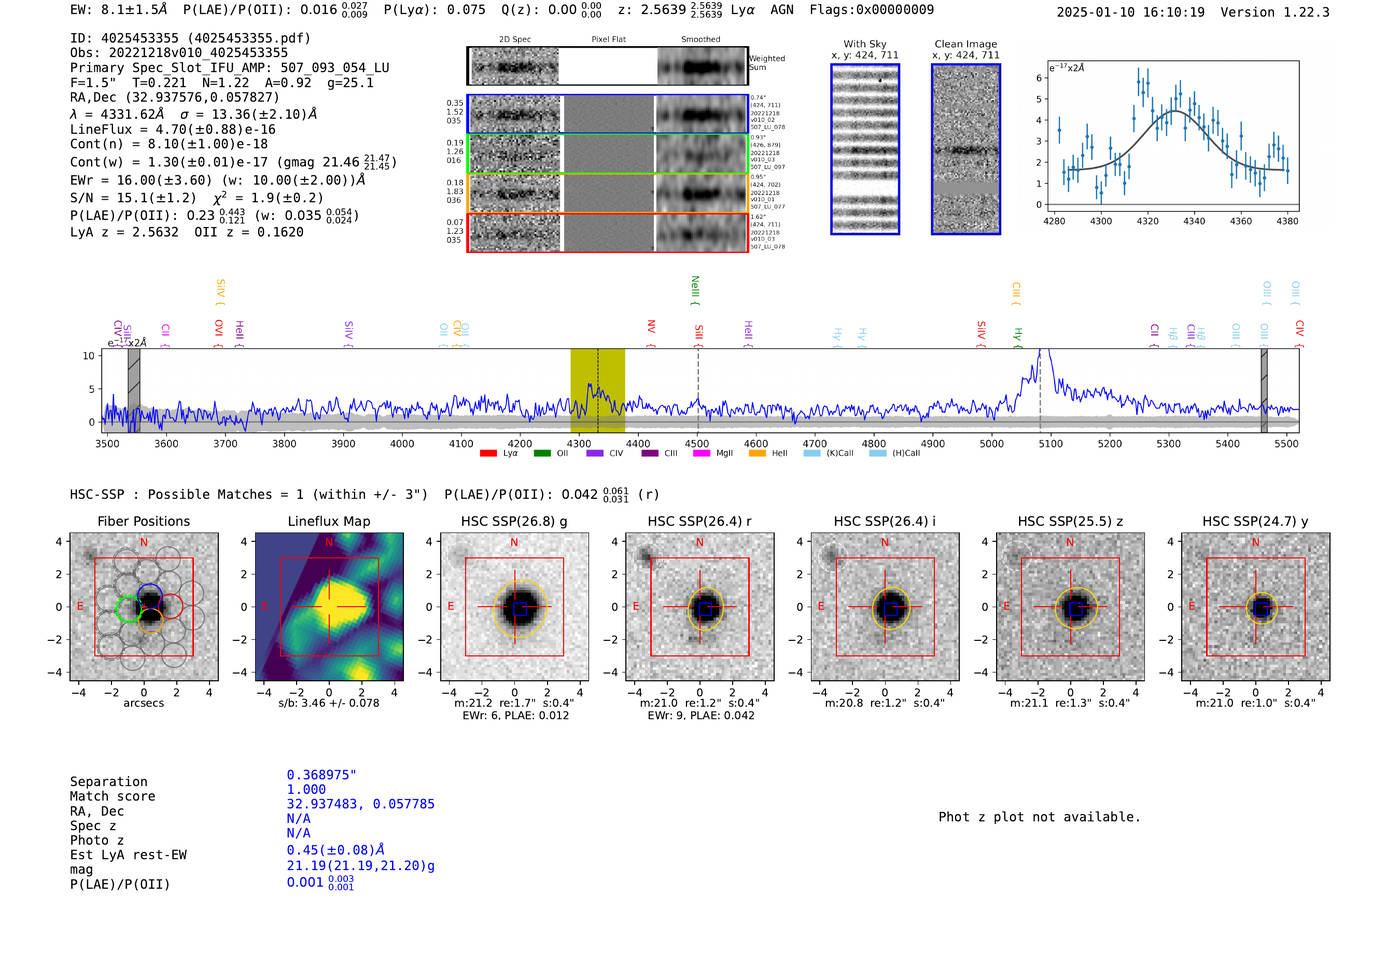Open the HSC SSP i-band cutout
This screenshot has height=953, width=1400.
pos(885,607)
